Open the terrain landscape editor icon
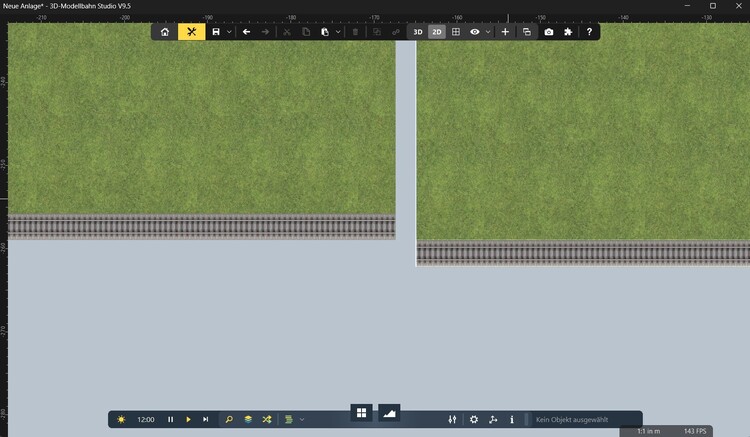Image resolution: width=750 pixels, height=437 pixels. 389,412
